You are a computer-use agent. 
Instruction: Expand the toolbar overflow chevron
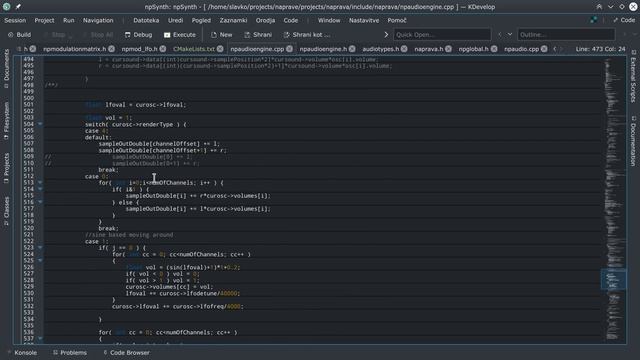[x=386, y=35]
